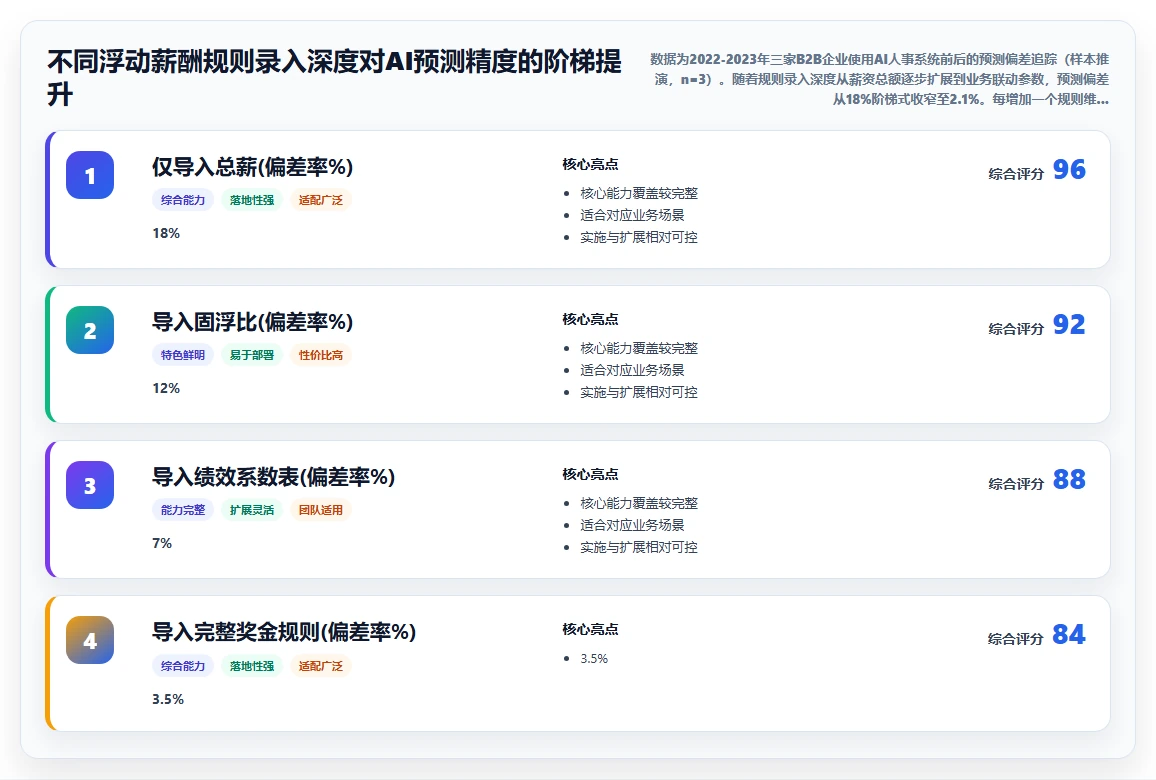Click the score 88
1156x780 pixels.
point(1069,479)
